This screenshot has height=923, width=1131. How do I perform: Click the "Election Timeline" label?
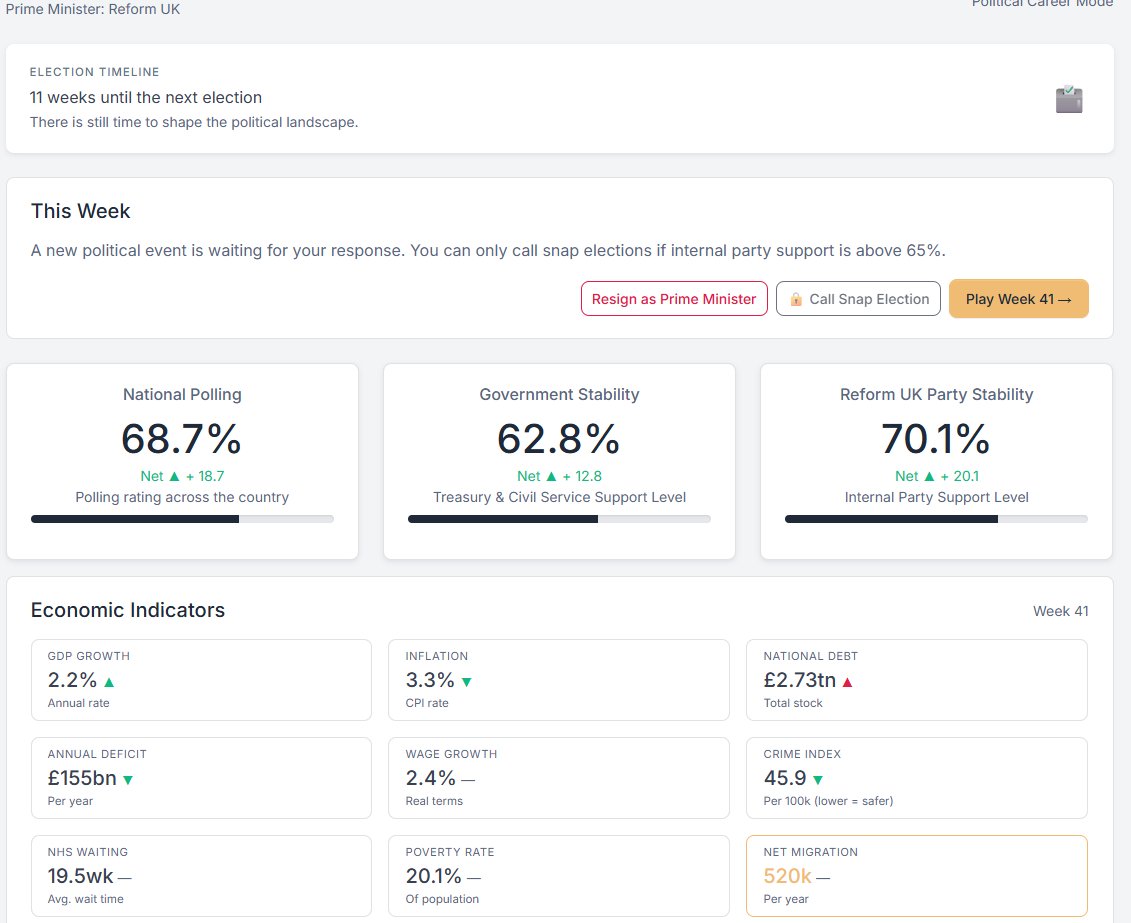pos(94,72)
